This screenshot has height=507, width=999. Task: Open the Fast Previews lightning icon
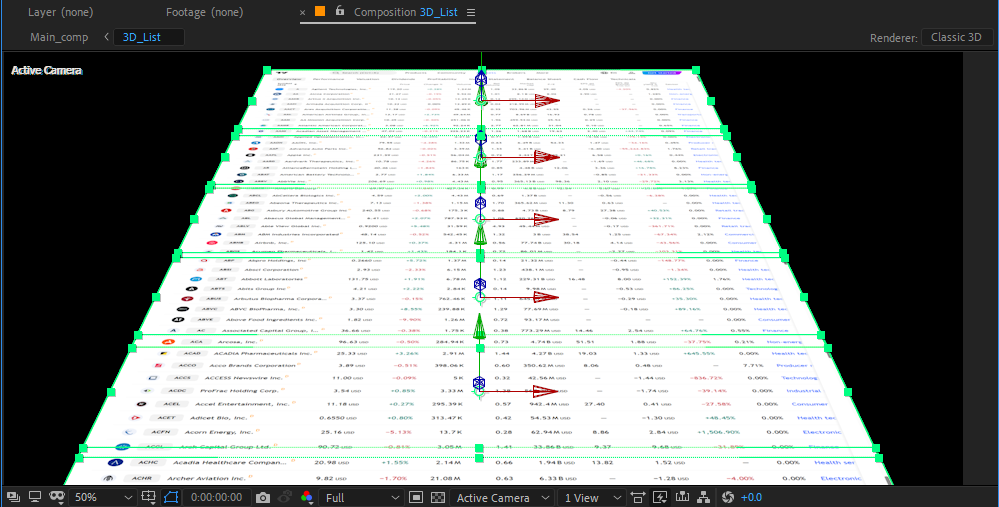tap(660, 497)
